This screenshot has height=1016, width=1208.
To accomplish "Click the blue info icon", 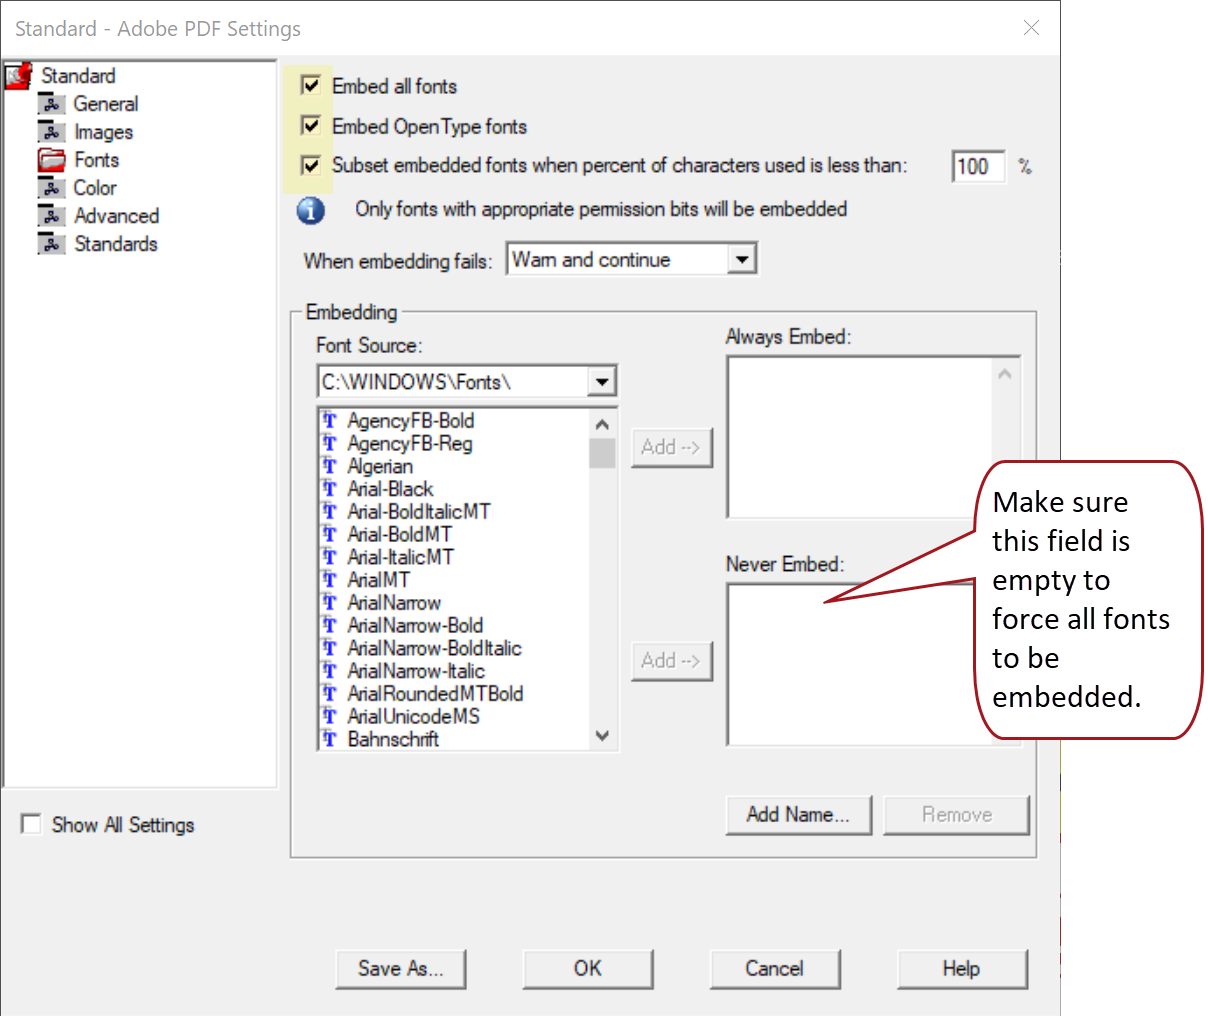I will [311, 210].
